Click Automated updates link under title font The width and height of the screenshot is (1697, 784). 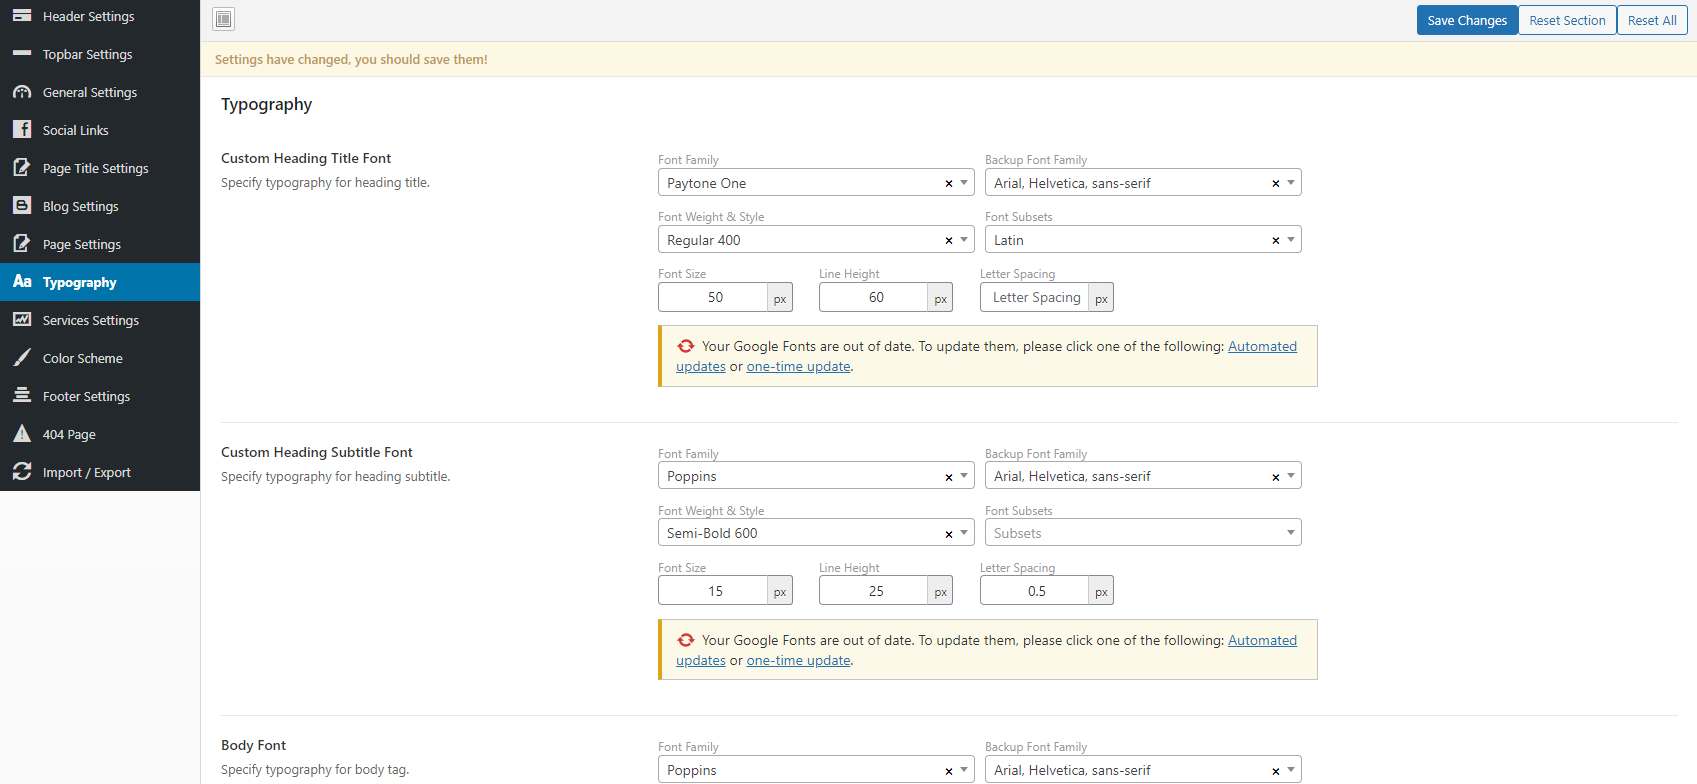coord(1262,346)
